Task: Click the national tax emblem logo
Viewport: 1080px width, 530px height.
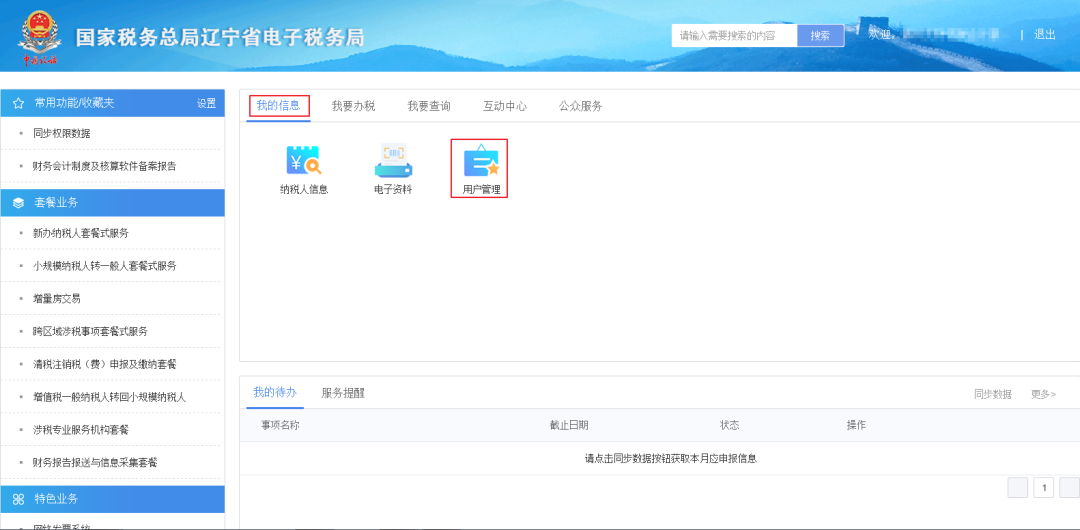Action: coord(39,37)
